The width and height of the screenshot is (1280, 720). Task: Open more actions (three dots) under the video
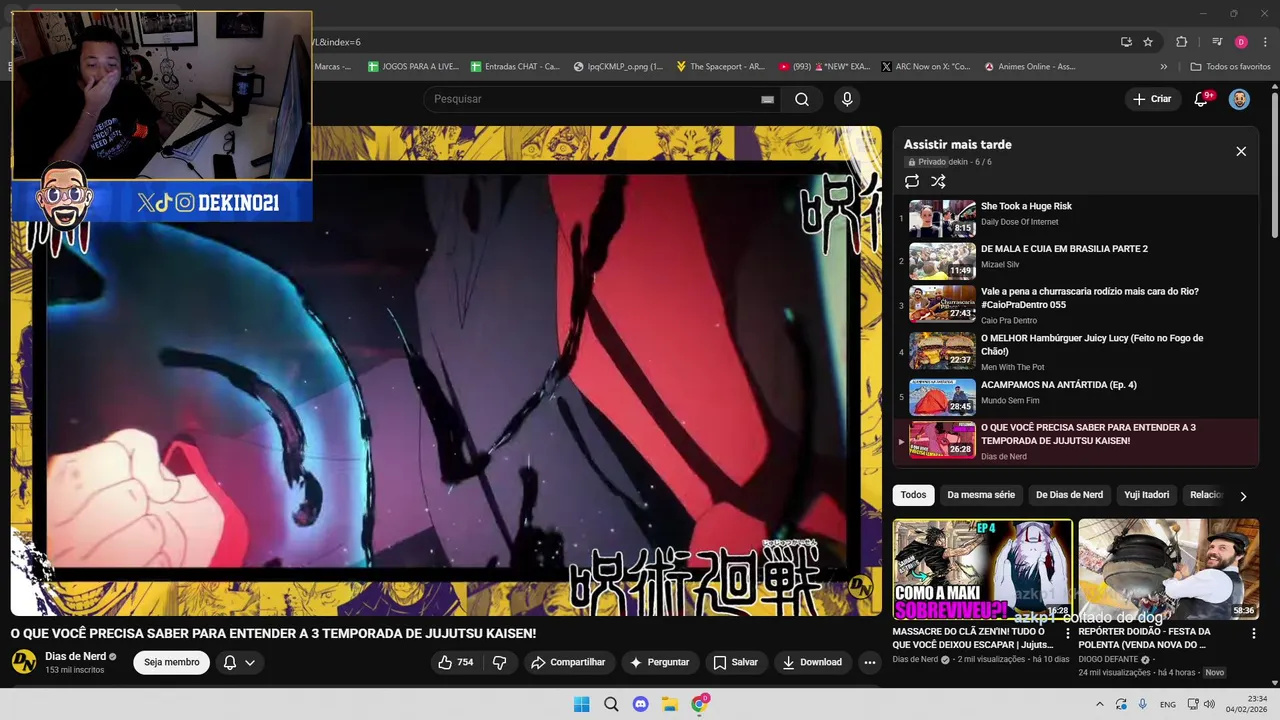870,662
